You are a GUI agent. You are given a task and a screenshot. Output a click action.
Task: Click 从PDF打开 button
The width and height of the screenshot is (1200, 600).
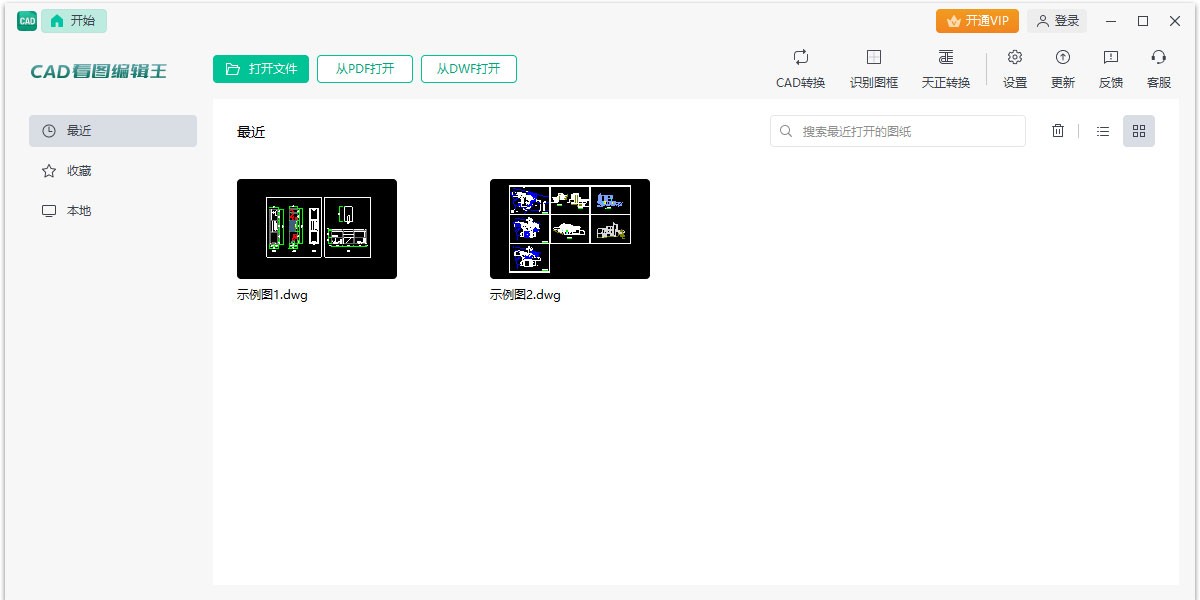click(x=365, y=69)
